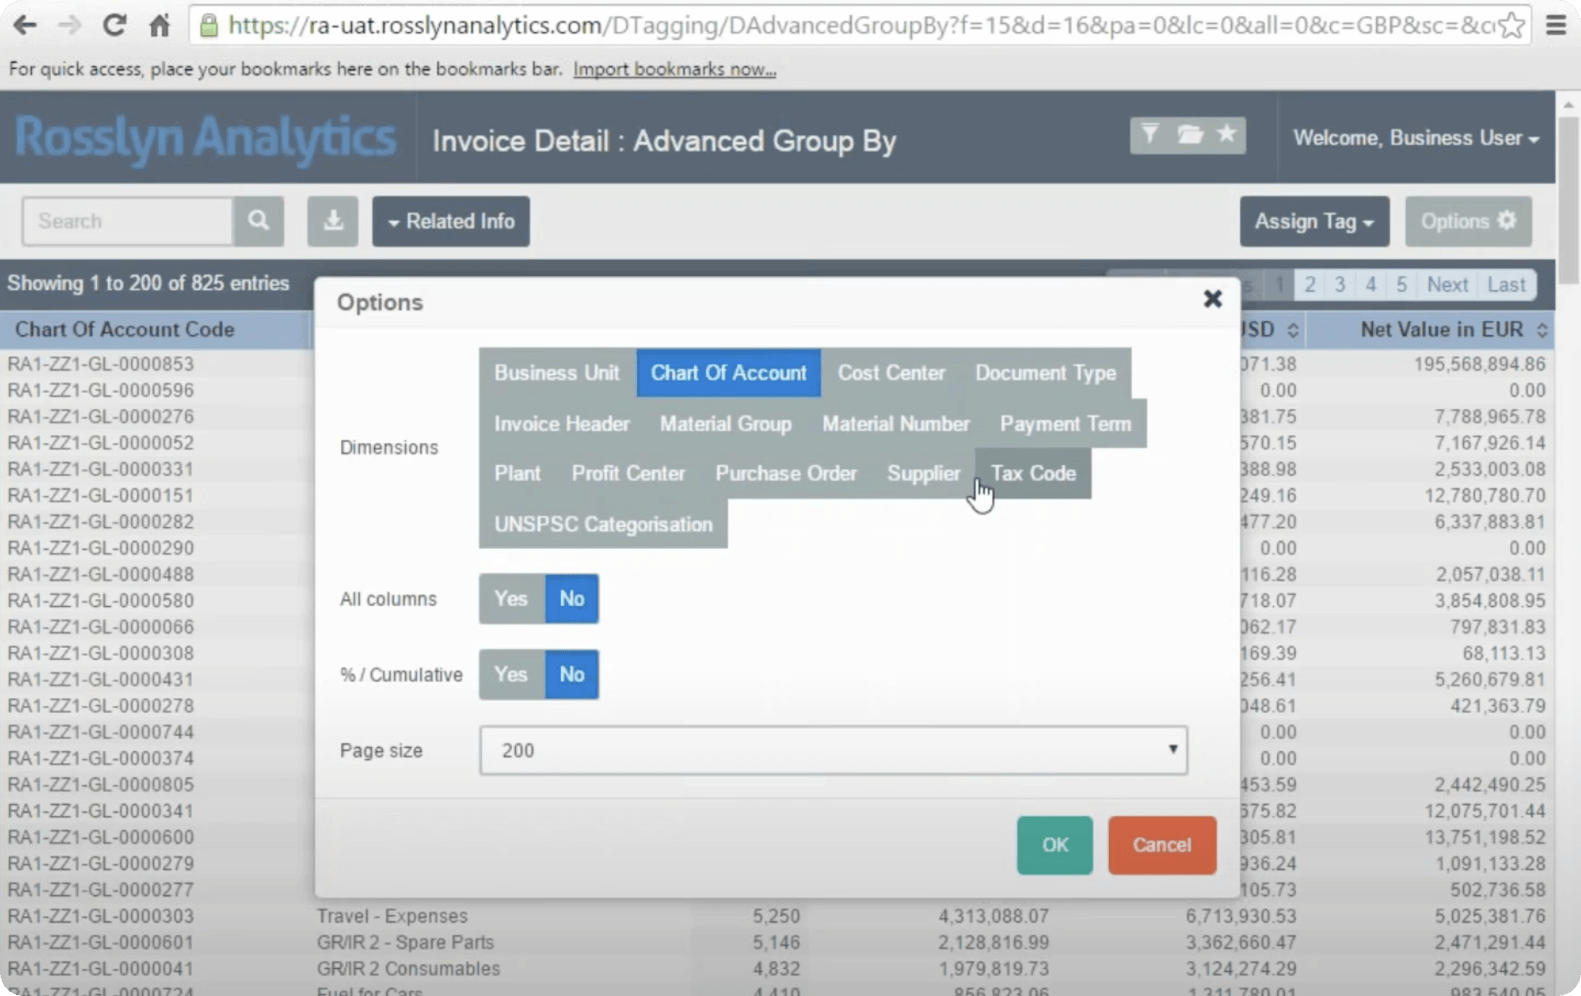Click the GR/IR 2 - Spare Parts cell

(405, 942)
